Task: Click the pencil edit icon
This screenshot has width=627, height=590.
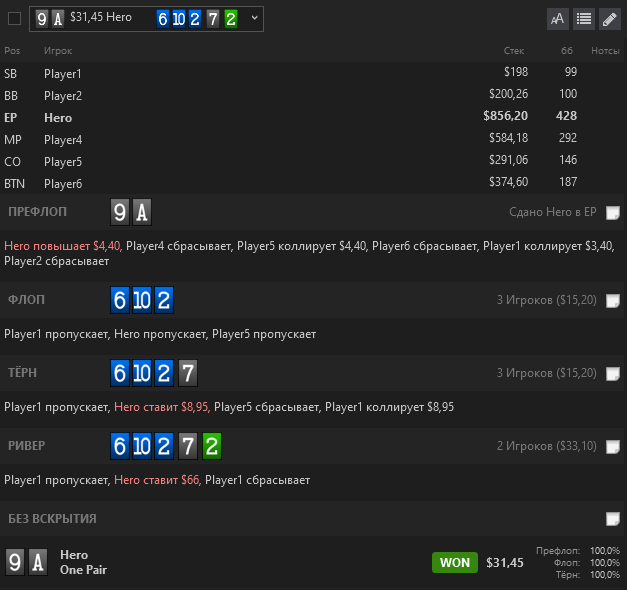Action: 609,19
